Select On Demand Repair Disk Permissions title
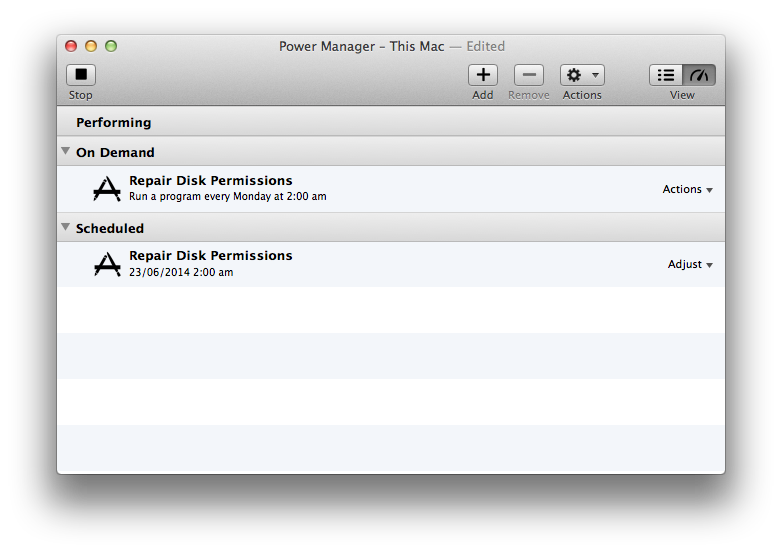Screen dimensions: 782x553 point(210,181)
